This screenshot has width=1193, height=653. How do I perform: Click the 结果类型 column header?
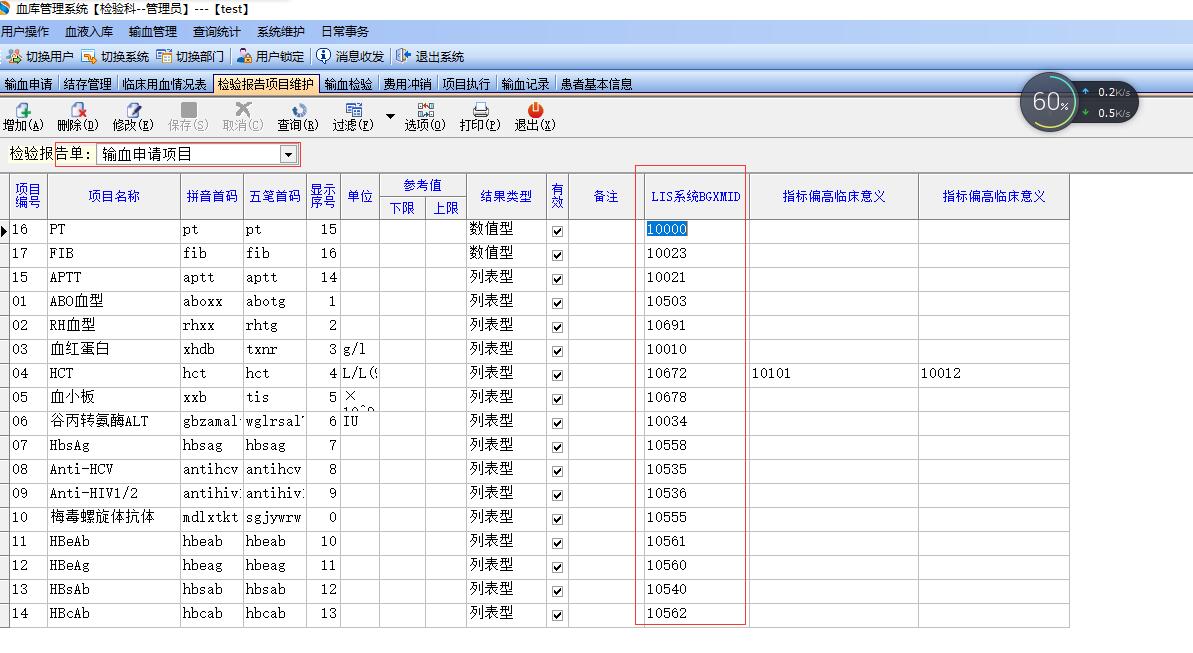[x=506, y=196]
